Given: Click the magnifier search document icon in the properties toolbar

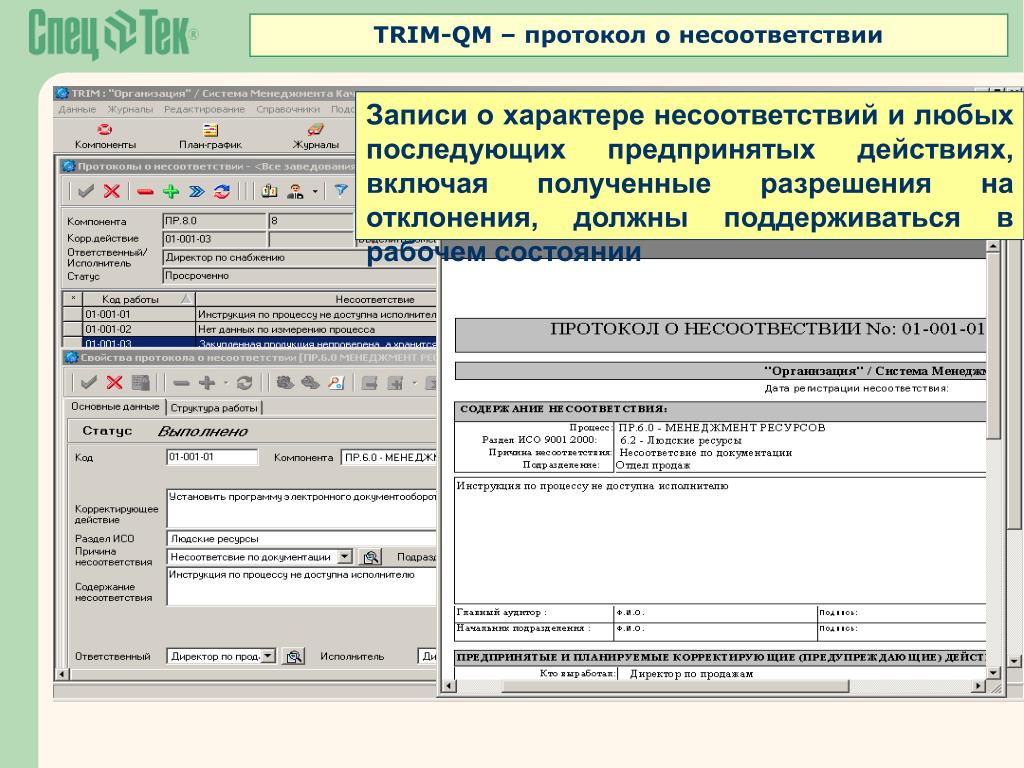Looking at the screenshot, I should [x=336, y=383].
